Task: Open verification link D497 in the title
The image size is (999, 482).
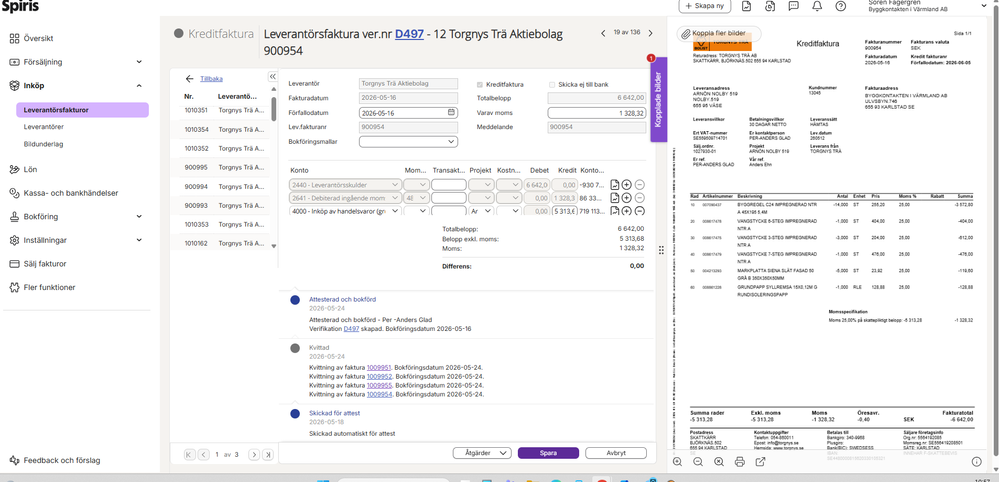Action: [409, 34]
